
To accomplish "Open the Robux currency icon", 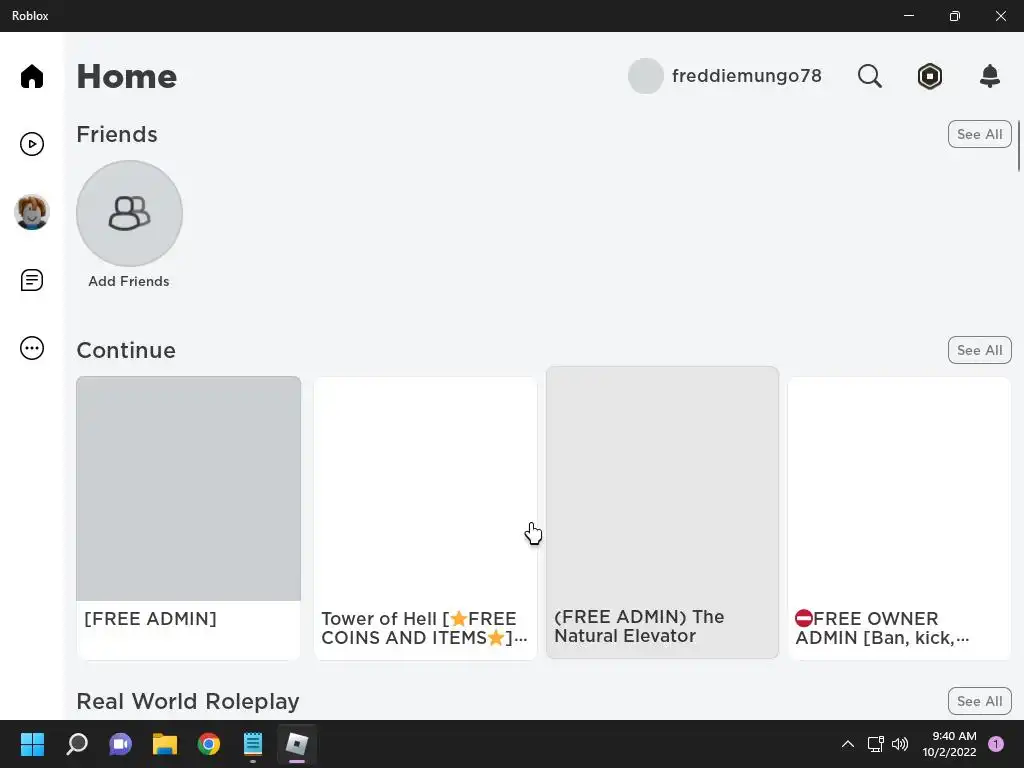I will click(x=929, y=76).
